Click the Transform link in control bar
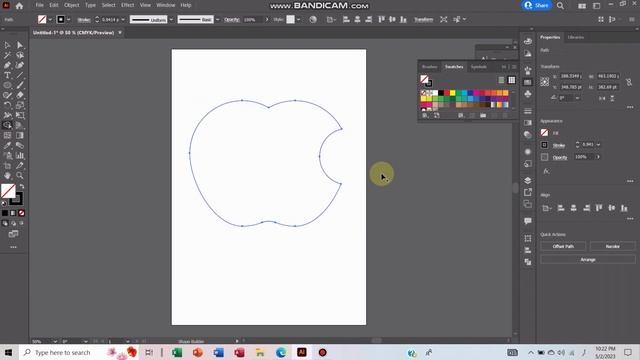This screenshot has width=640, height=360. (x=423, y=20)
